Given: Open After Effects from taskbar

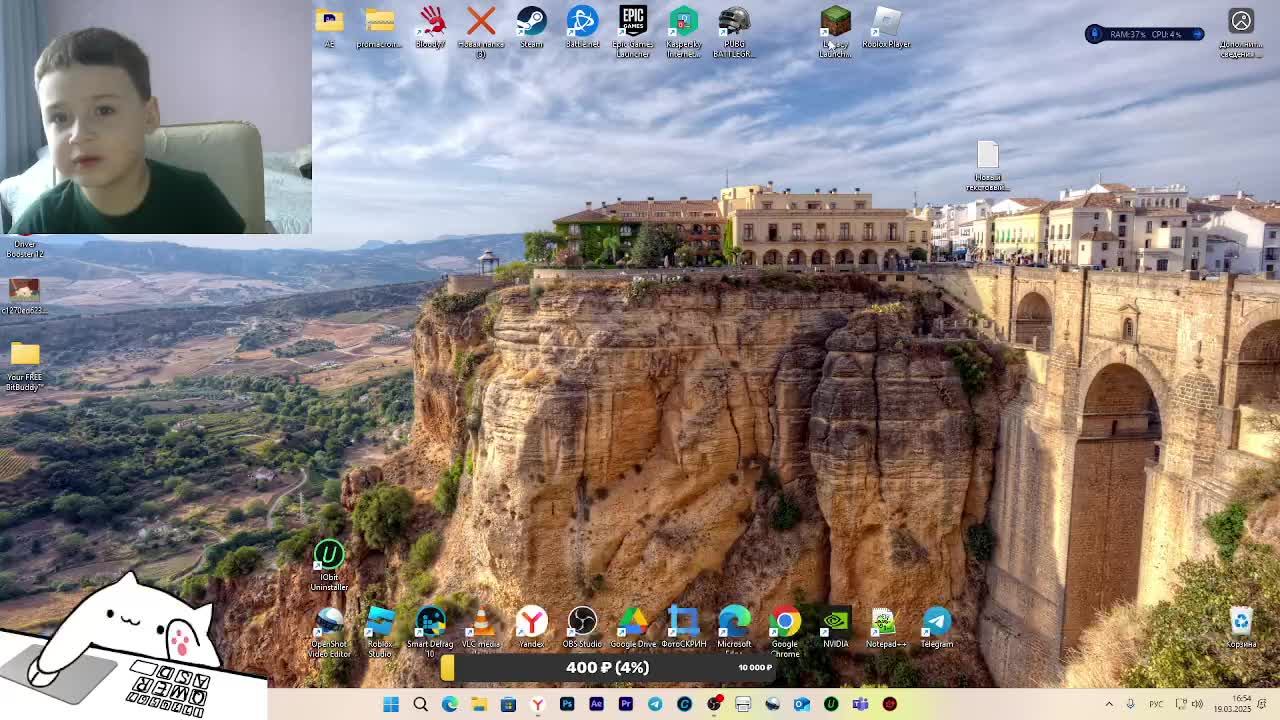Looking at the screenshot, I should [x=596, y=704].
